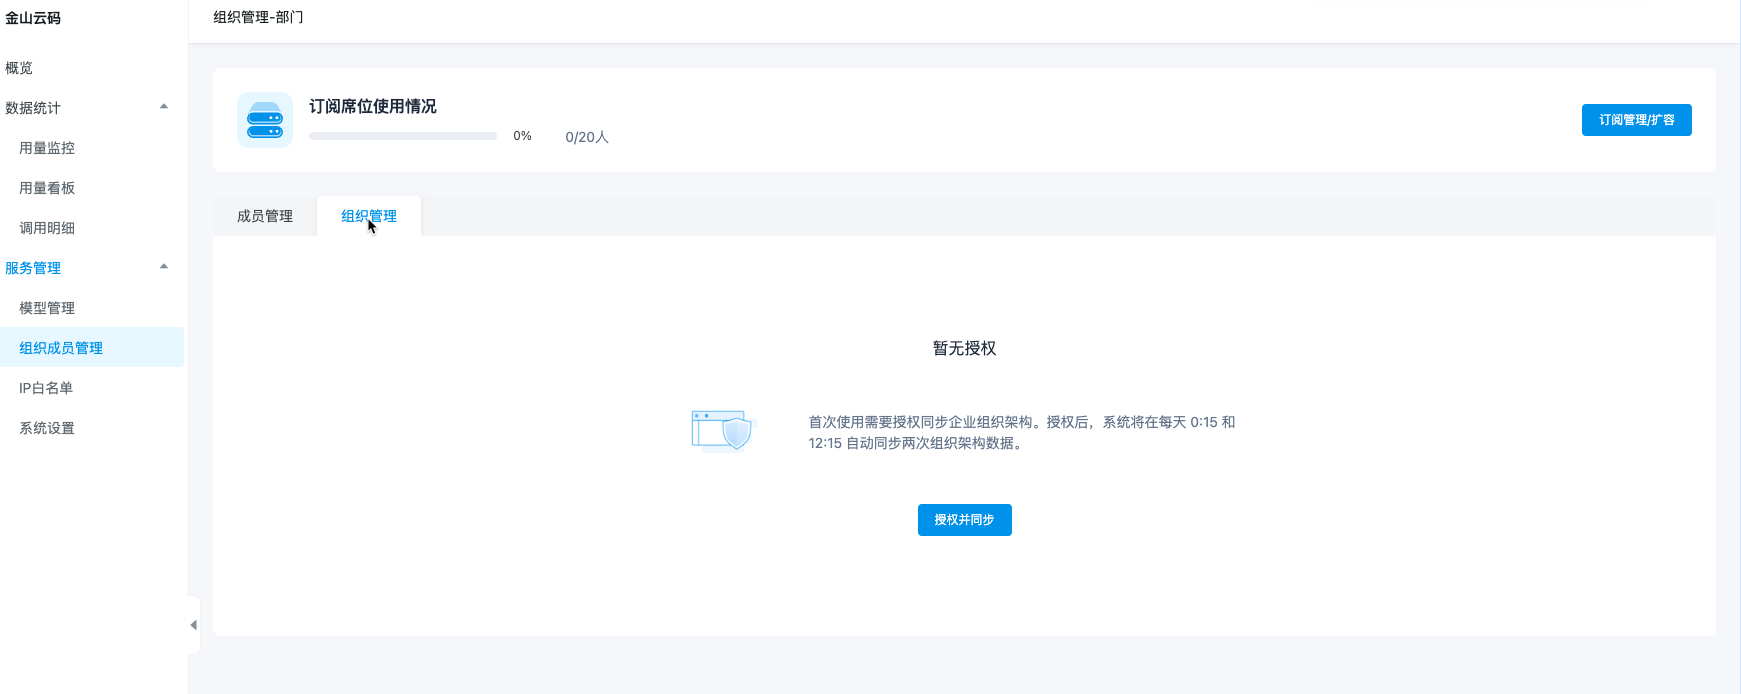The width and height of the screenshot is (1741, 694).
Task: Collapse the 数据统计 menu section
Action: point(164,107)
